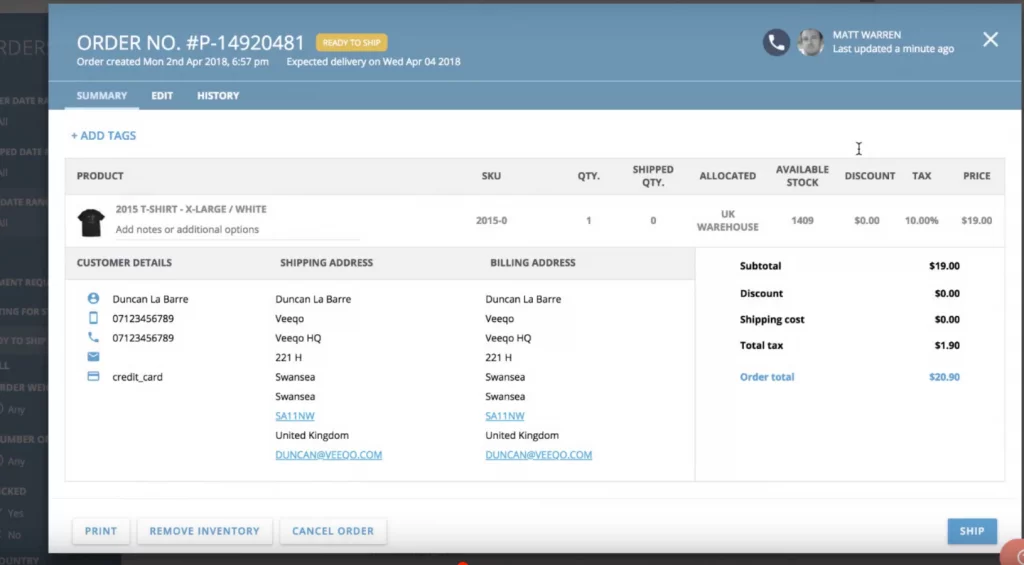Click the credit card payment icon
The image size is (1024, 565).
coord(93,376)
